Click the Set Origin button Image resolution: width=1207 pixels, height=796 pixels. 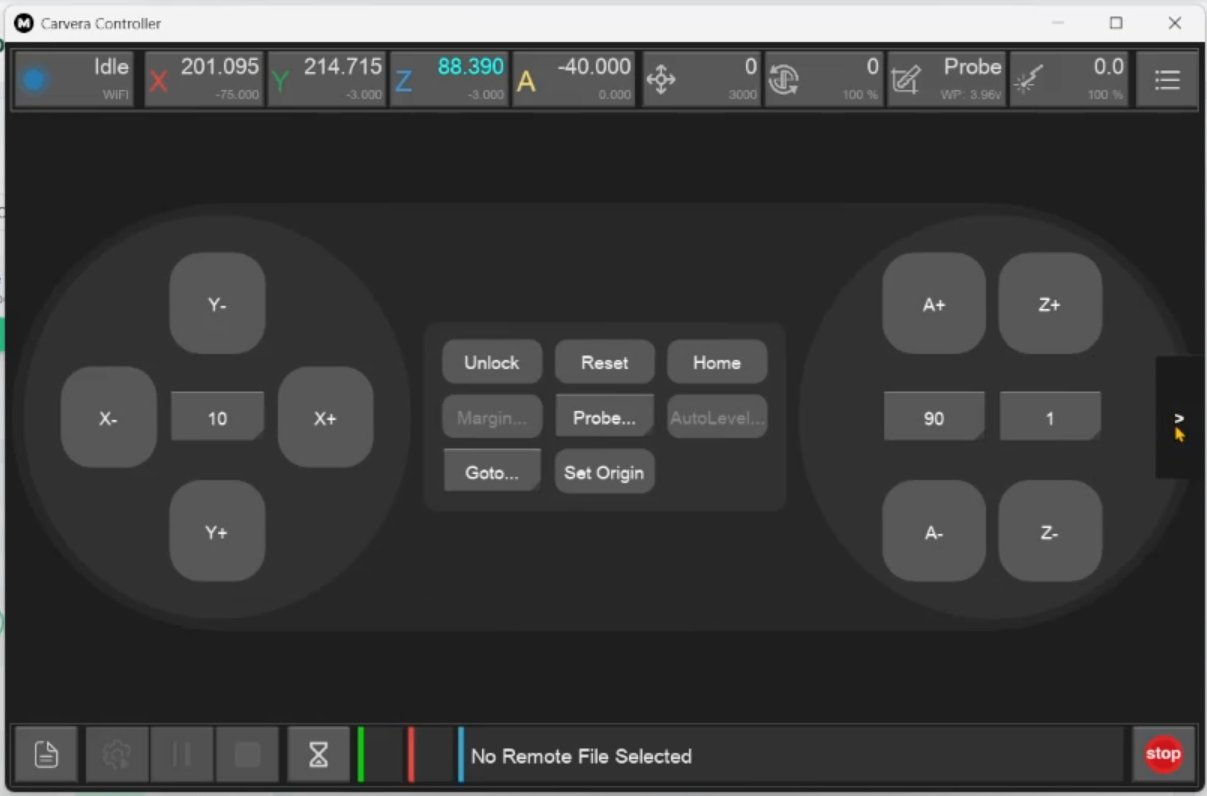coord(605,472)
